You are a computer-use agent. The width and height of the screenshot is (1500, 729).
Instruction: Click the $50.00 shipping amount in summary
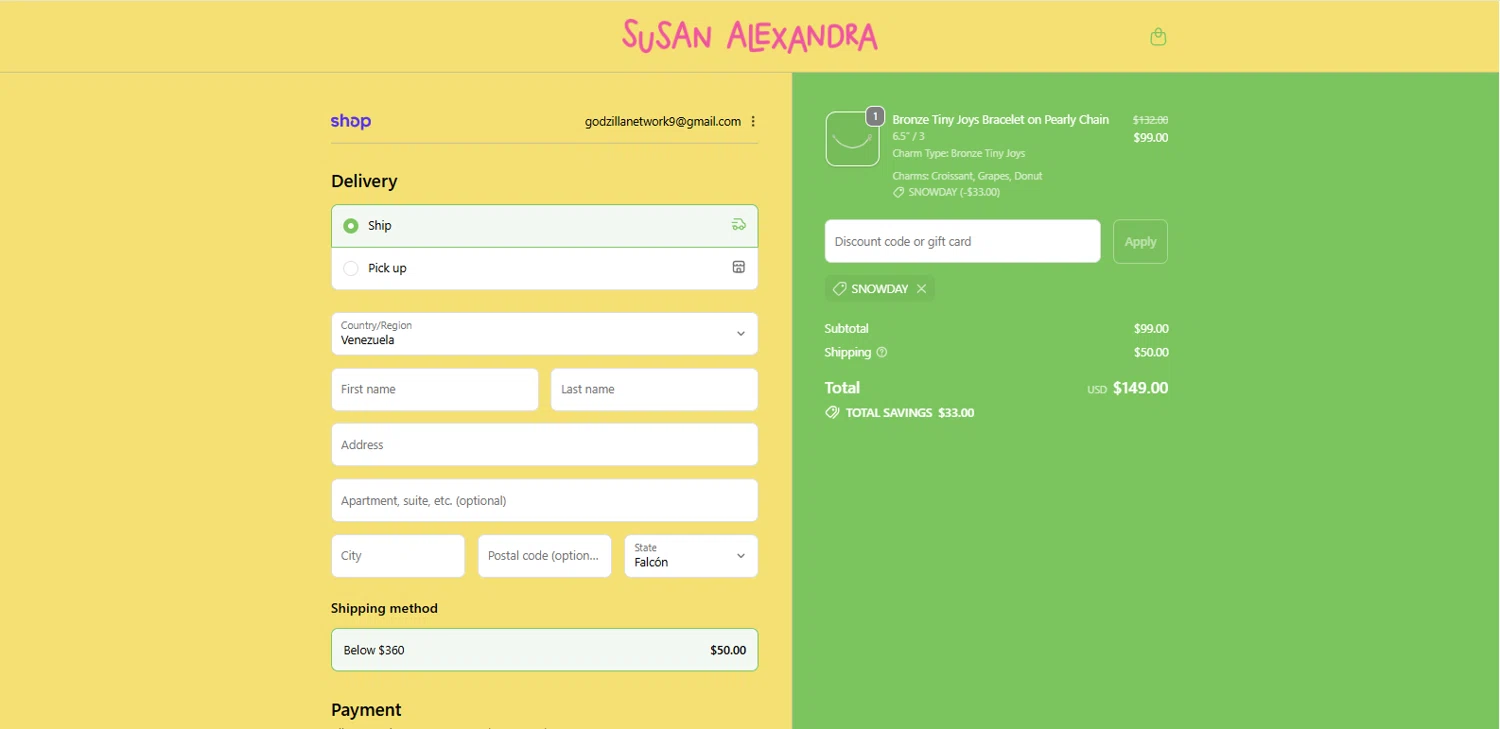coord(1151,352)
